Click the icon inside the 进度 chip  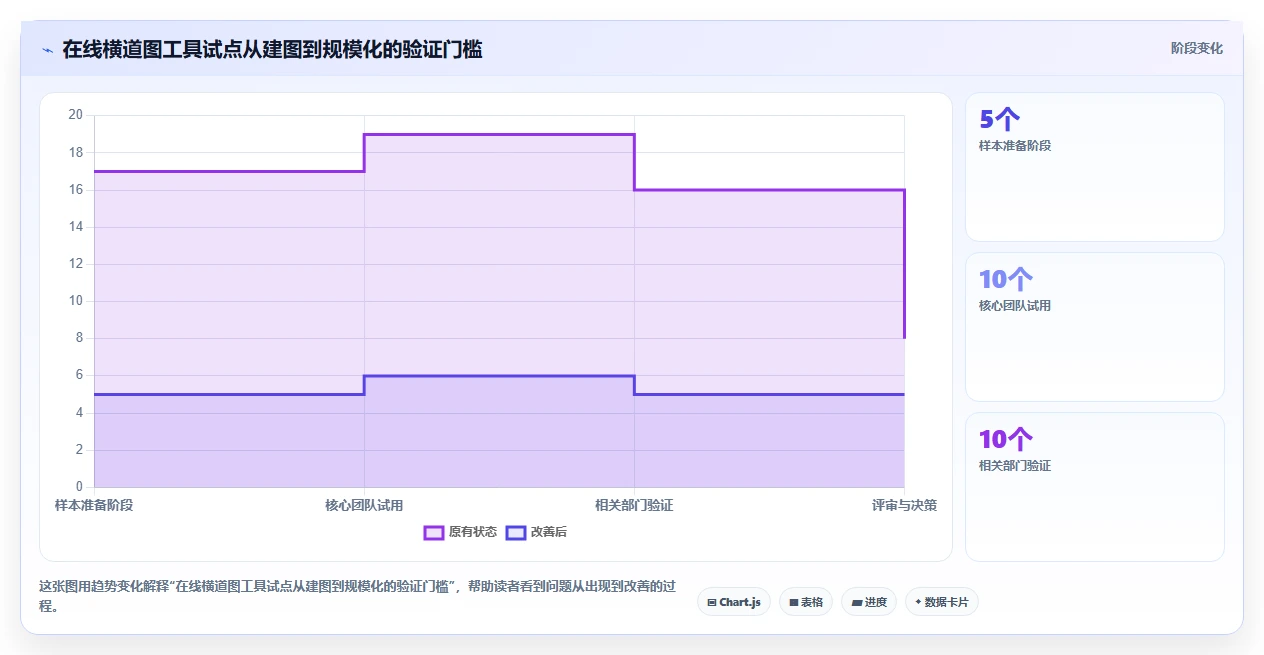[x=857, y=602]
